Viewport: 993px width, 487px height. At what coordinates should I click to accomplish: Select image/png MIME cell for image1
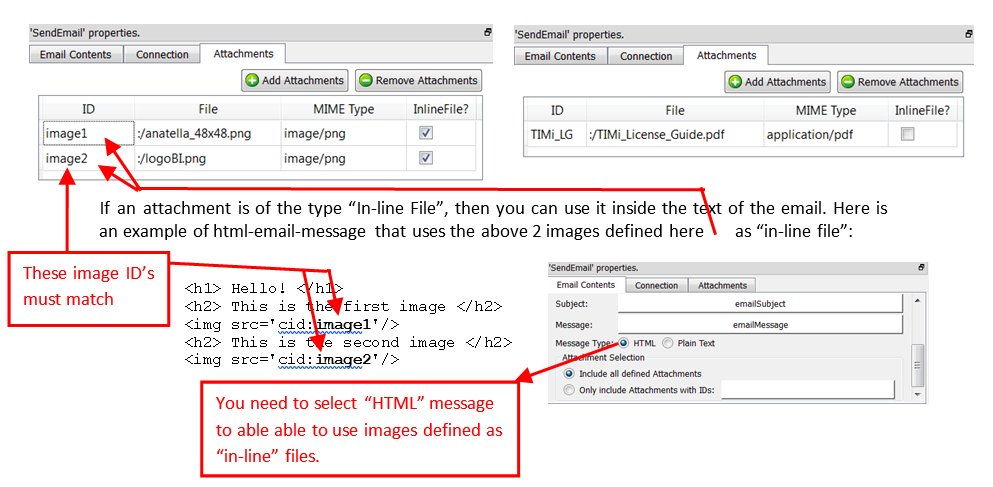click(344, 134)
